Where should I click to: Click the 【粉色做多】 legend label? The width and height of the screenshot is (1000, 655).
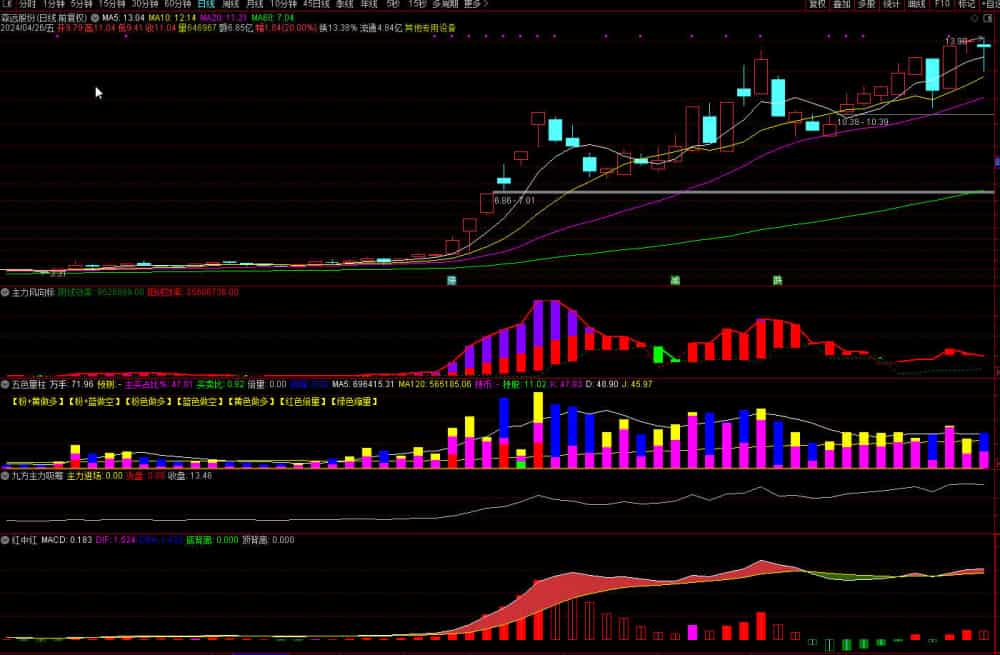[149, 402]
